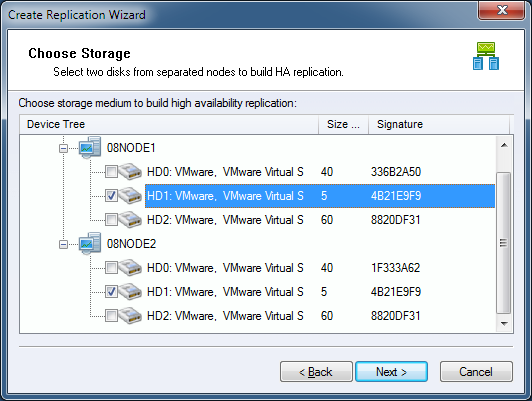
Task: Uncheck the HD1 checkbox under 08NODE2
Action: pyautogui.click(x=111, y=291)
